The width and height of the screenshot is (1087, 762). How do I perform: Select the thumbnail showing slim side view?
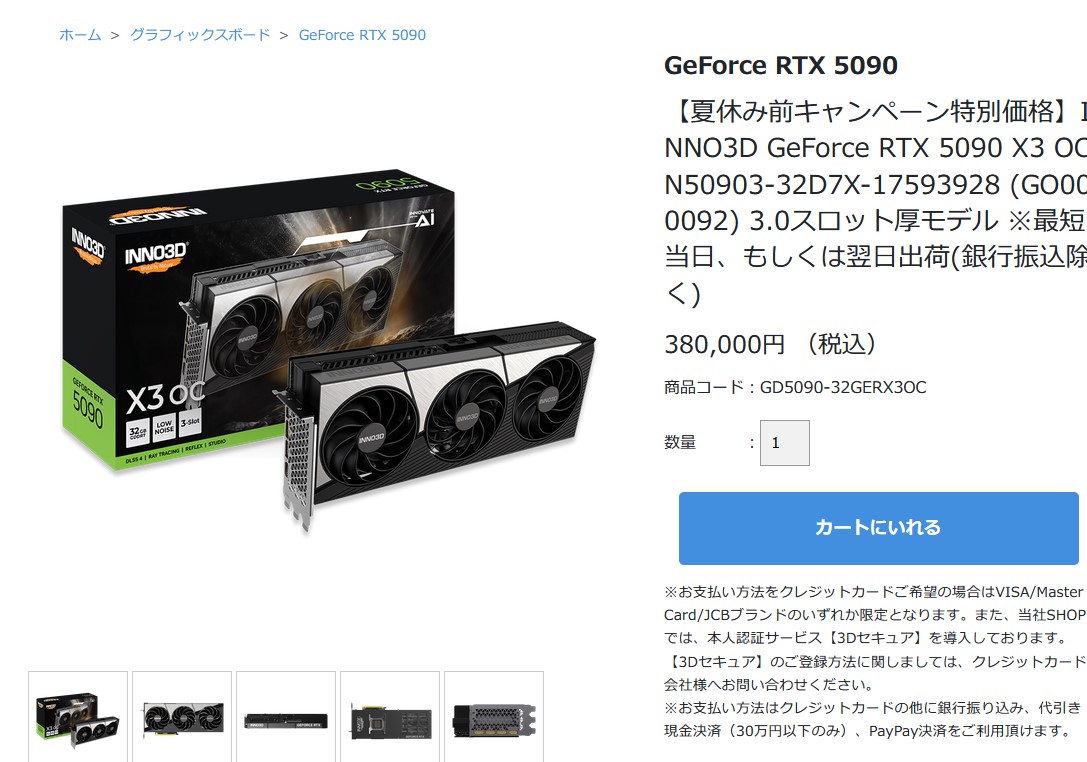[x=286, y=717]
